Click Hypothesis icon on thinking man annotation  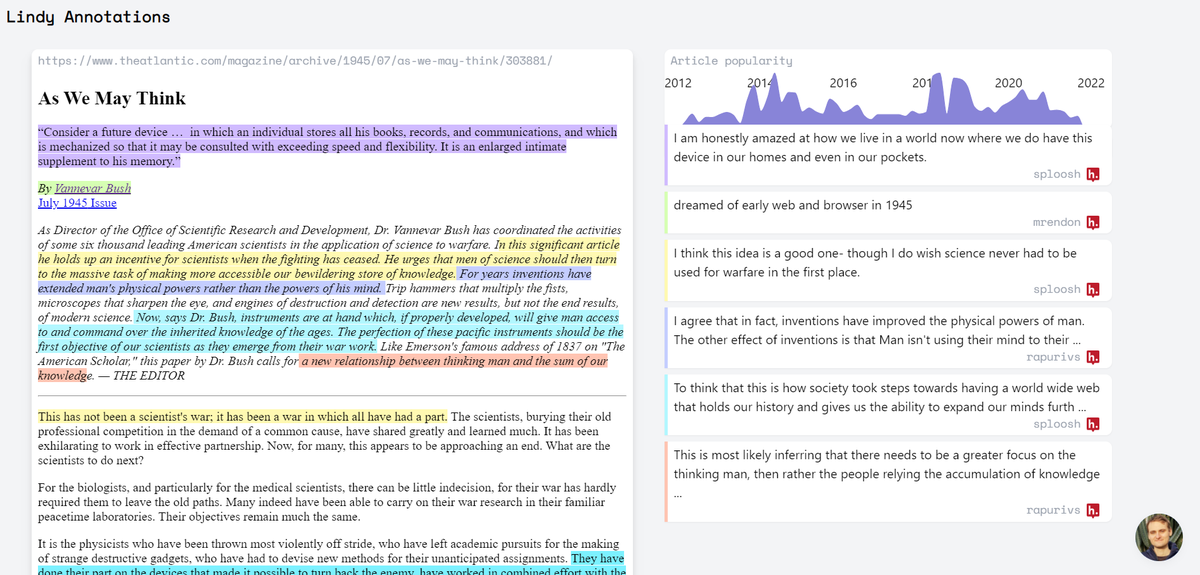(x=1093, y=510)
